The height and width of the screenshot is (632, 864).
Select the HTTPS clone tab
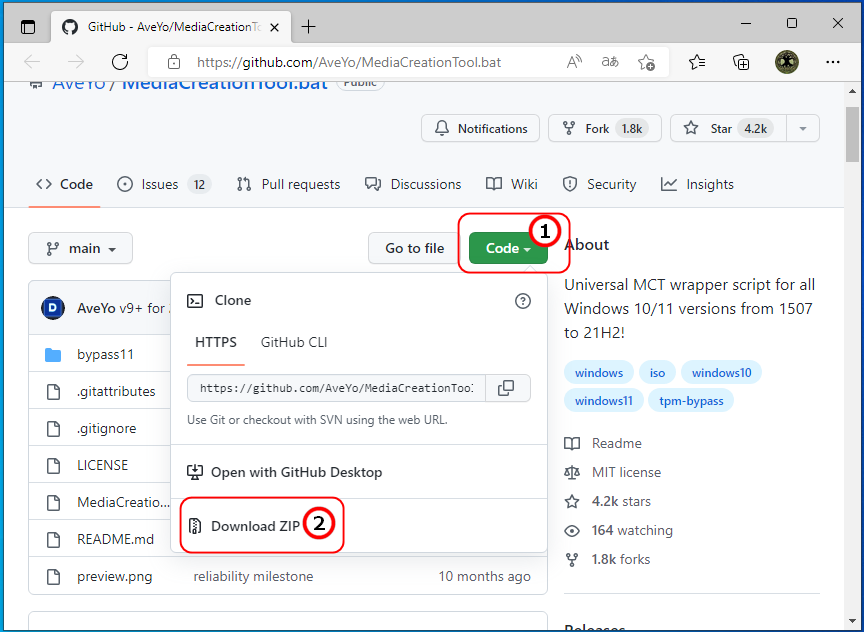215,342
